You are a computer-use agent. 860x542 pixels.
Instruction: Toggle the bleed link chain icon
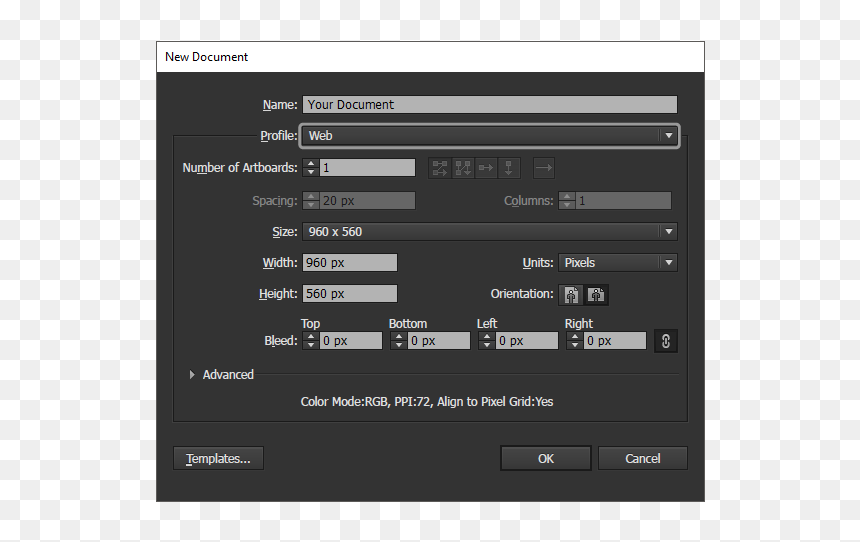[x=665, y=341]
